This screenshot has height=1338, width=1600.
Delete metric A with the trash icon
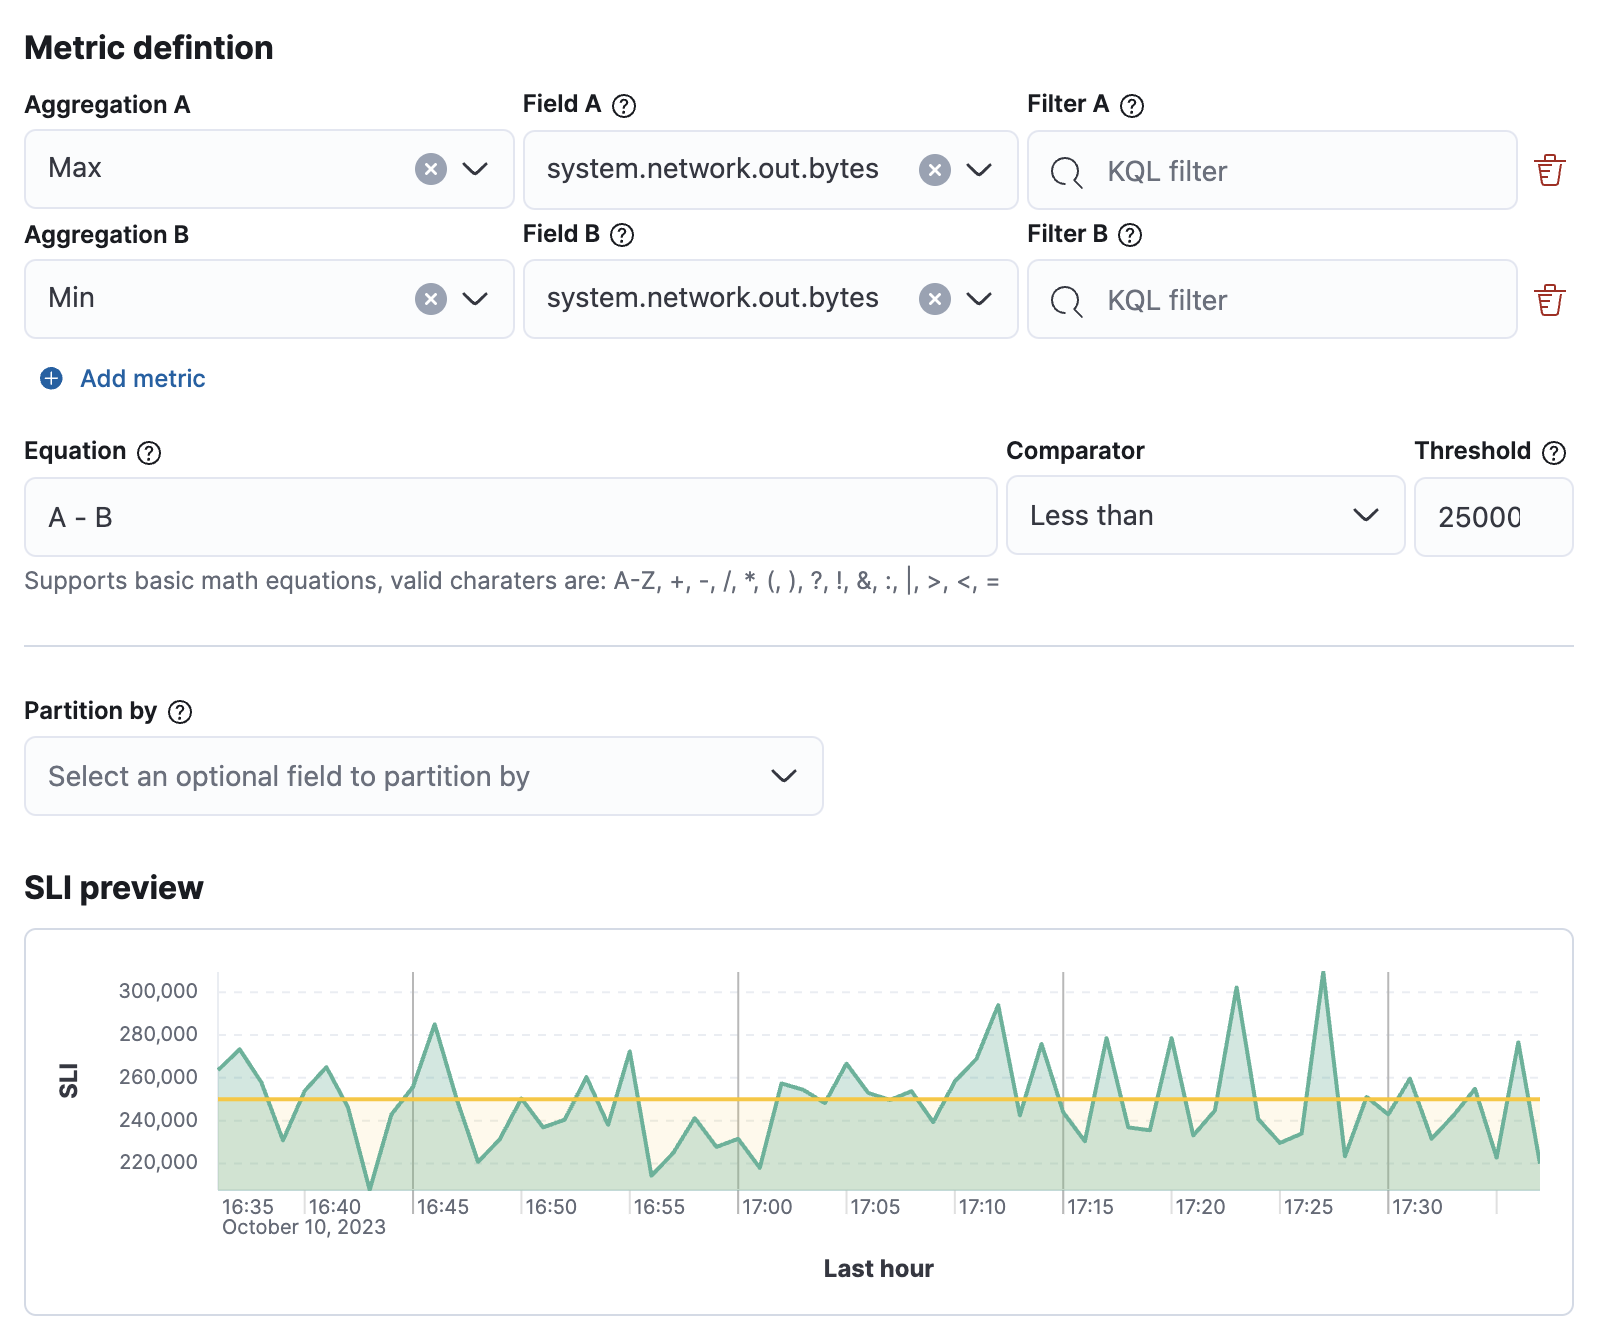coord(1550,170)
